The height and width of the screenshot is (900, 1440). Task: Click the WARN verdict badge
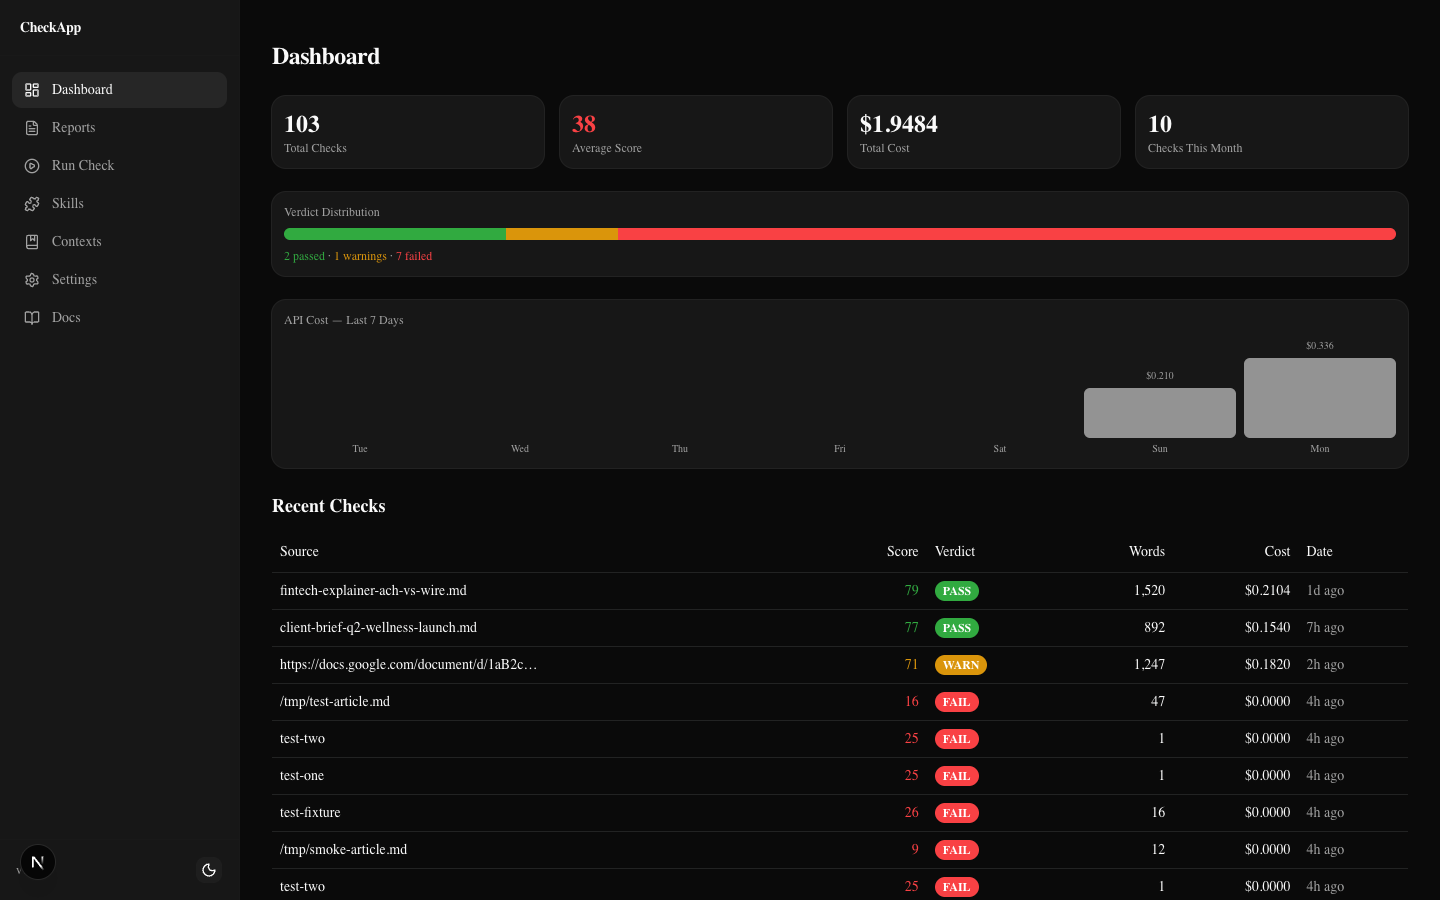click(960, 665)
